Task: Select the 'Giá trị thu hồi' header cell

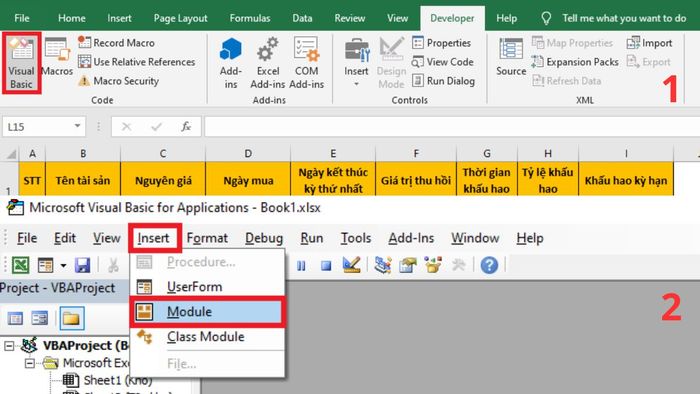Action: 416,179
